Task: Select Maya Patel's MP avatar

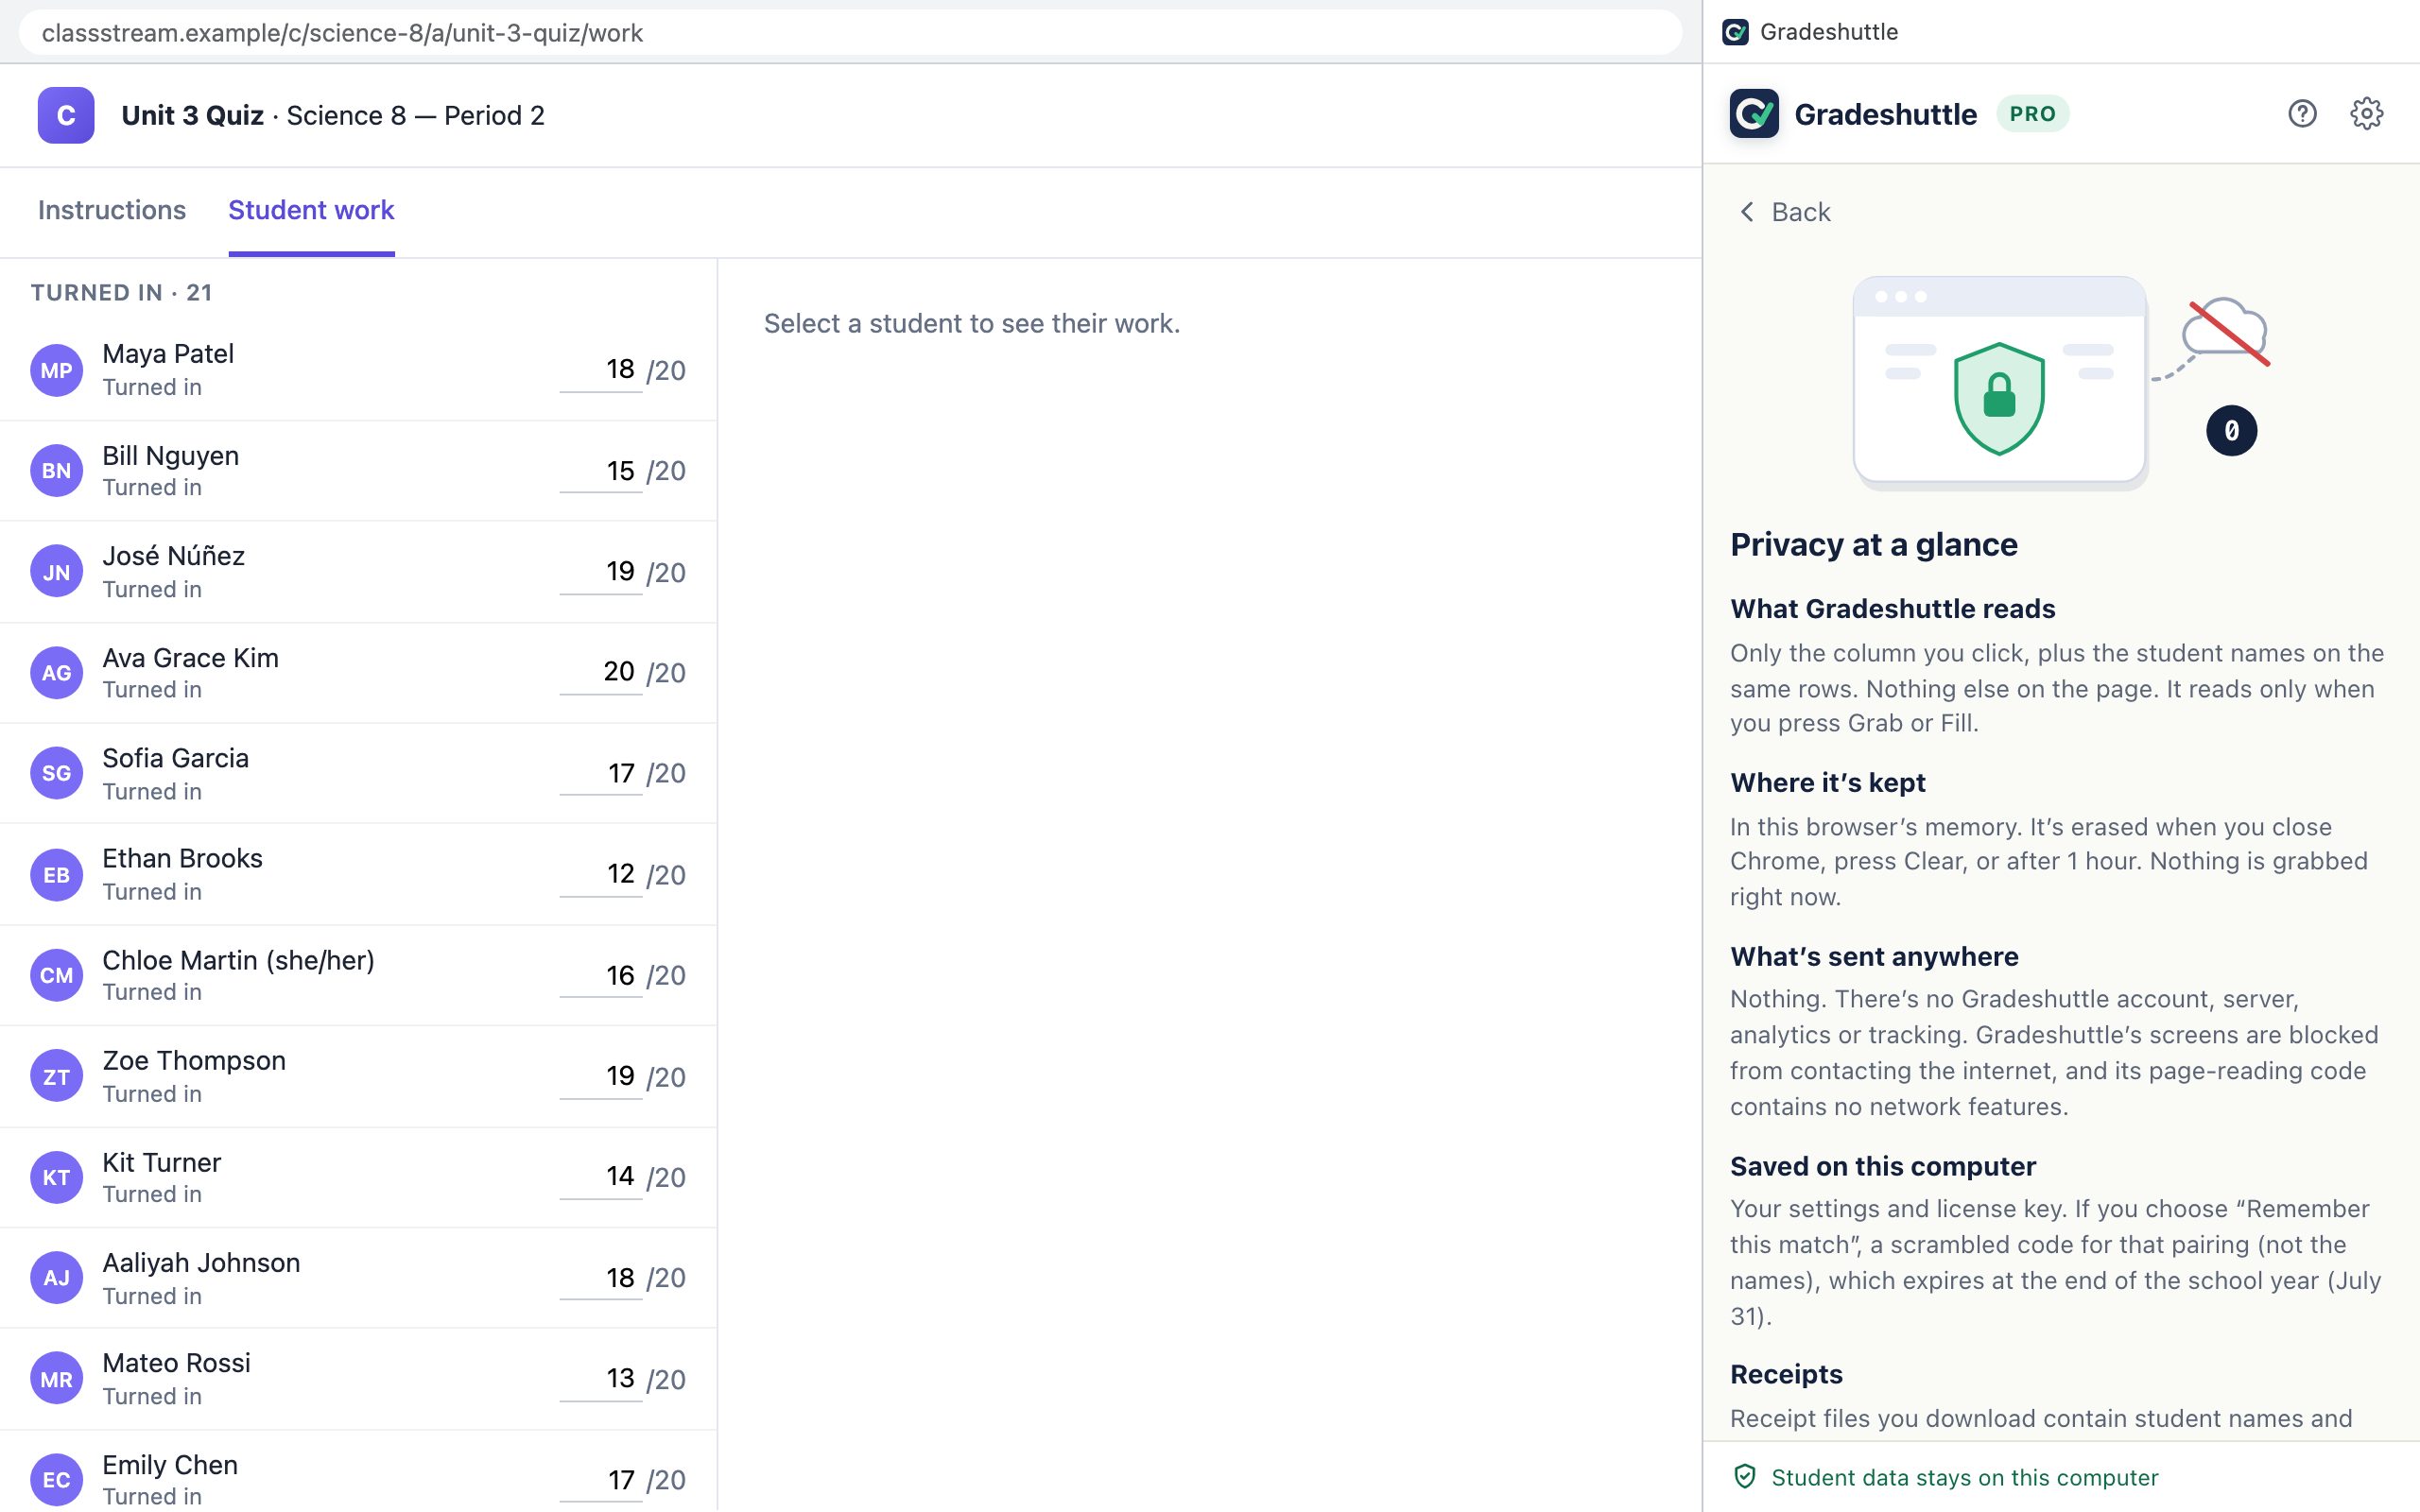Action: pos(56,370)
